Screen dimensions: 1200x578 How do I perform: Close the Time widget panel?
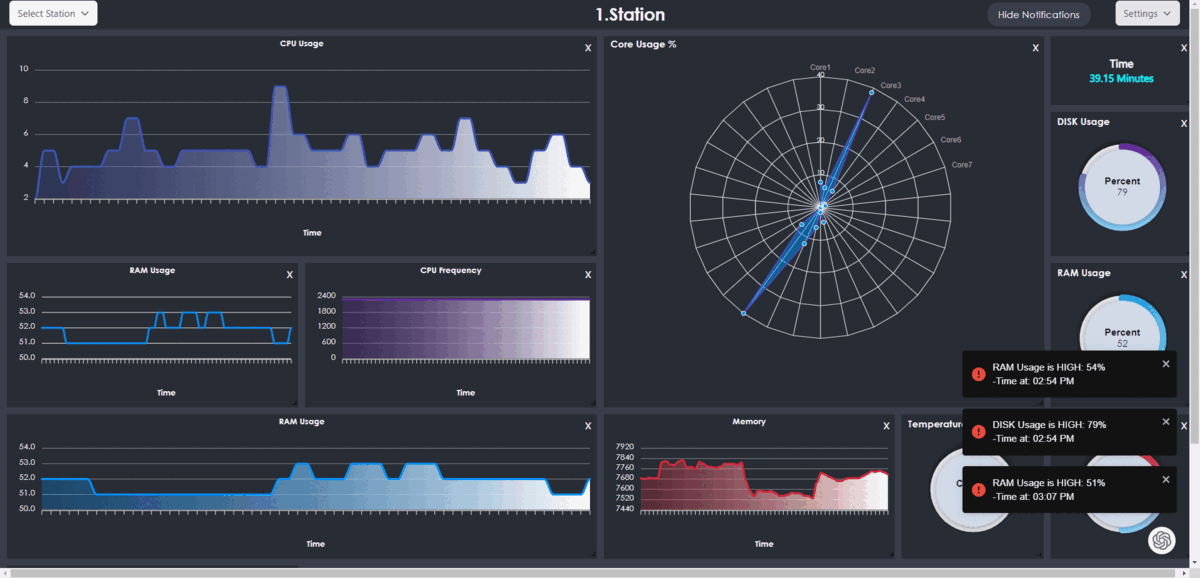(1184, 47)
